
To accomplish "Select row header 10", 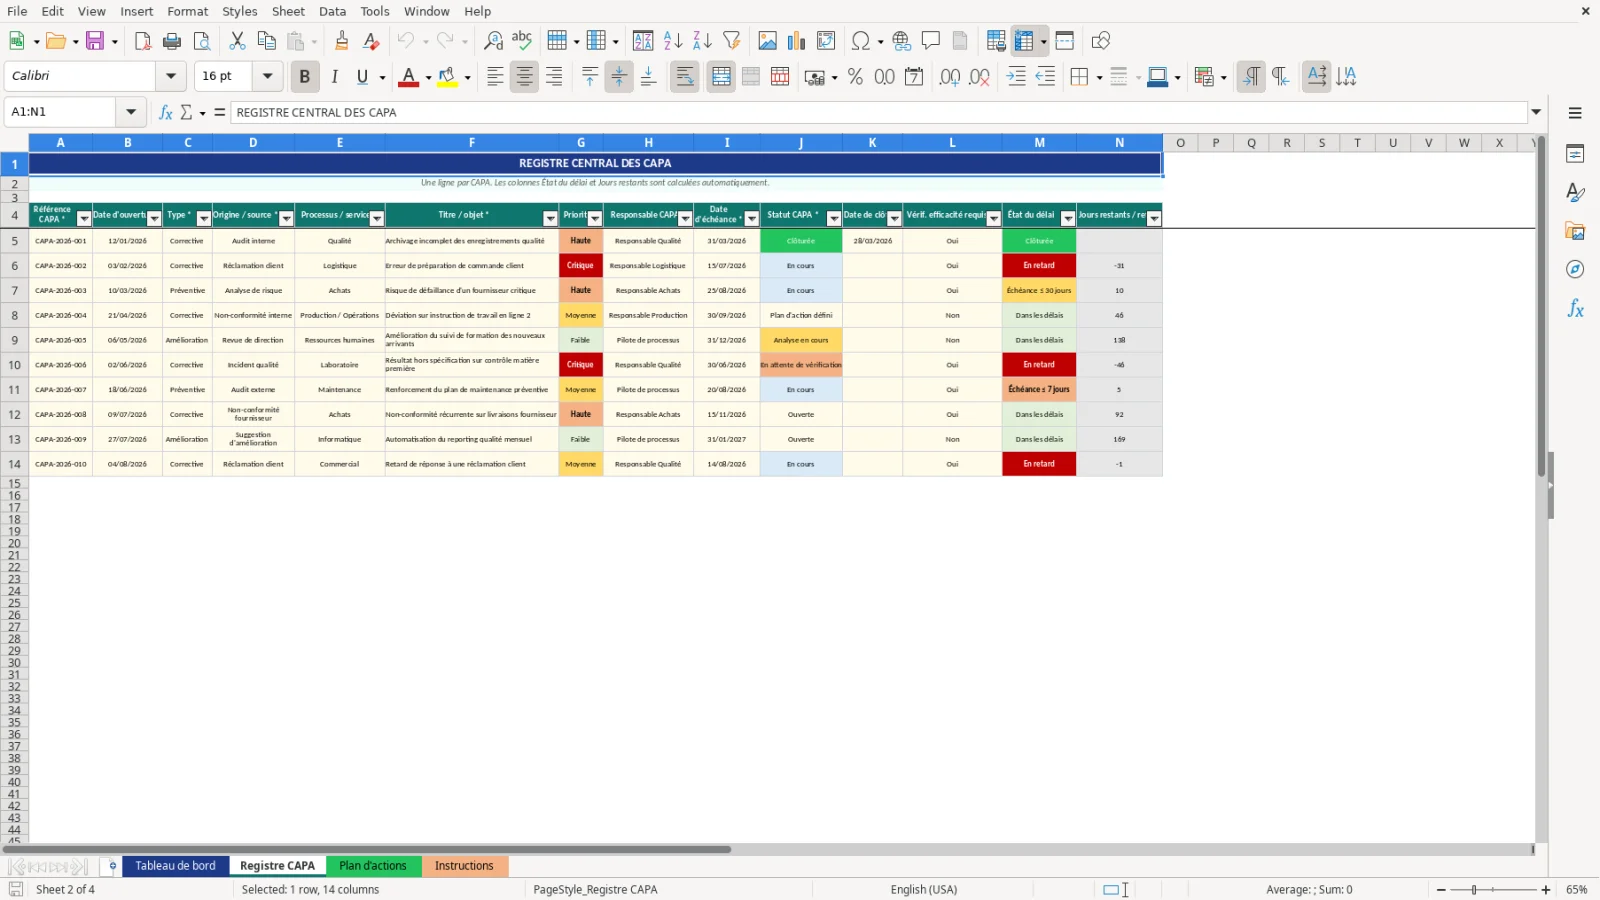I will (x=14, y=365).
